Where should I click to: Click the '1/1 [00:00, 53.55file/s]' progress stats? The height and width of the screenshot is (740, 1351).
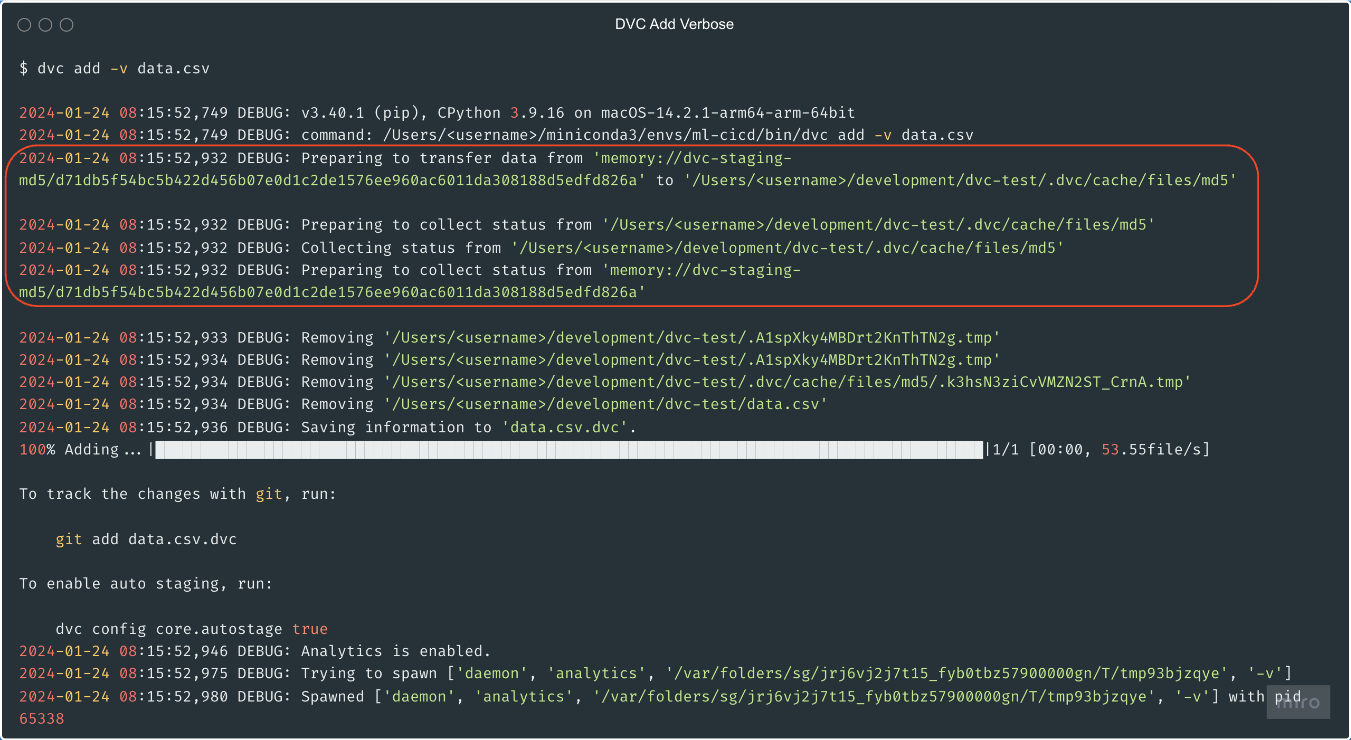coord(1101,450)
